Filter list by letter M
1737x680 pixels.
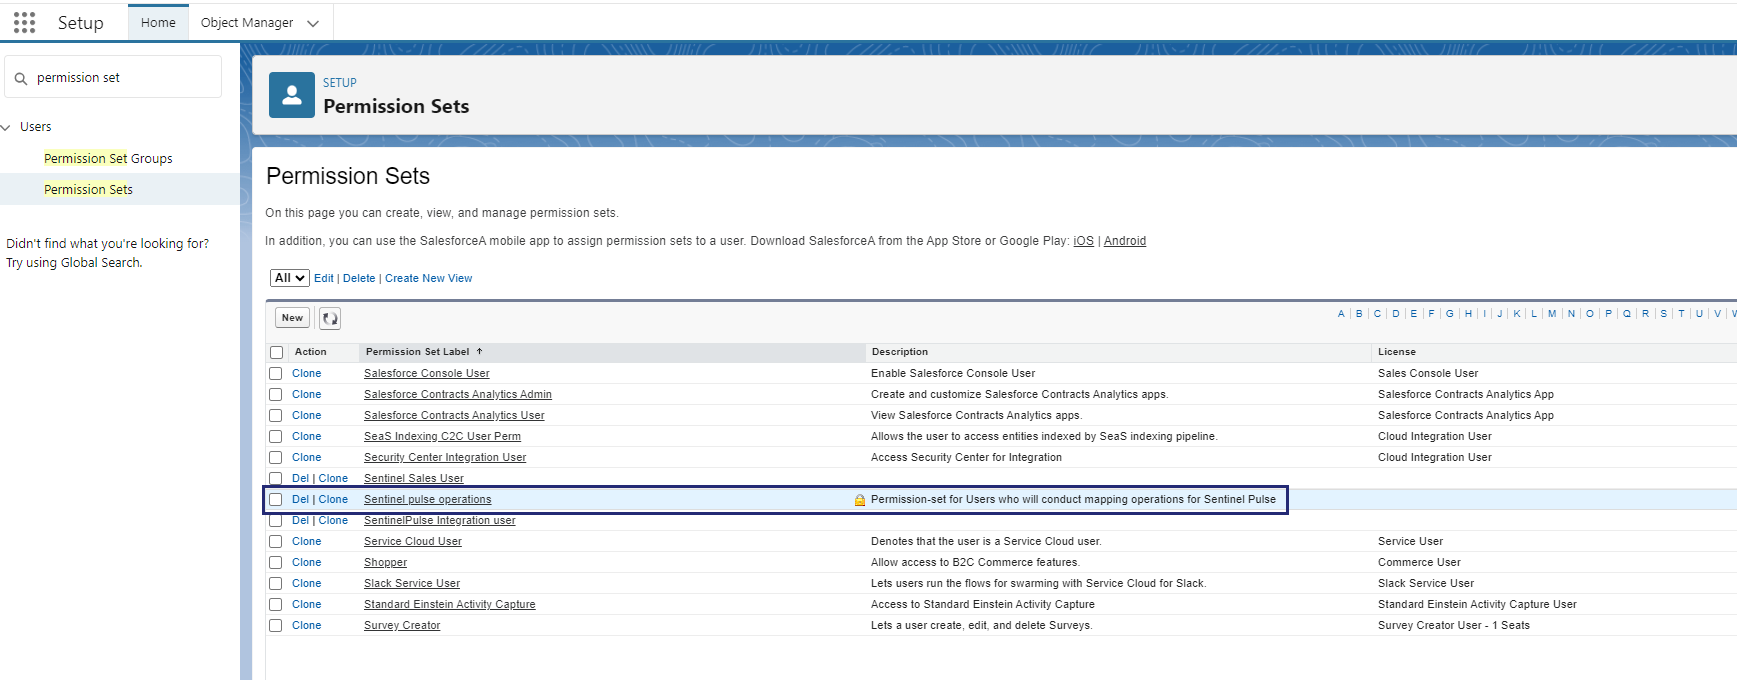1552,314
